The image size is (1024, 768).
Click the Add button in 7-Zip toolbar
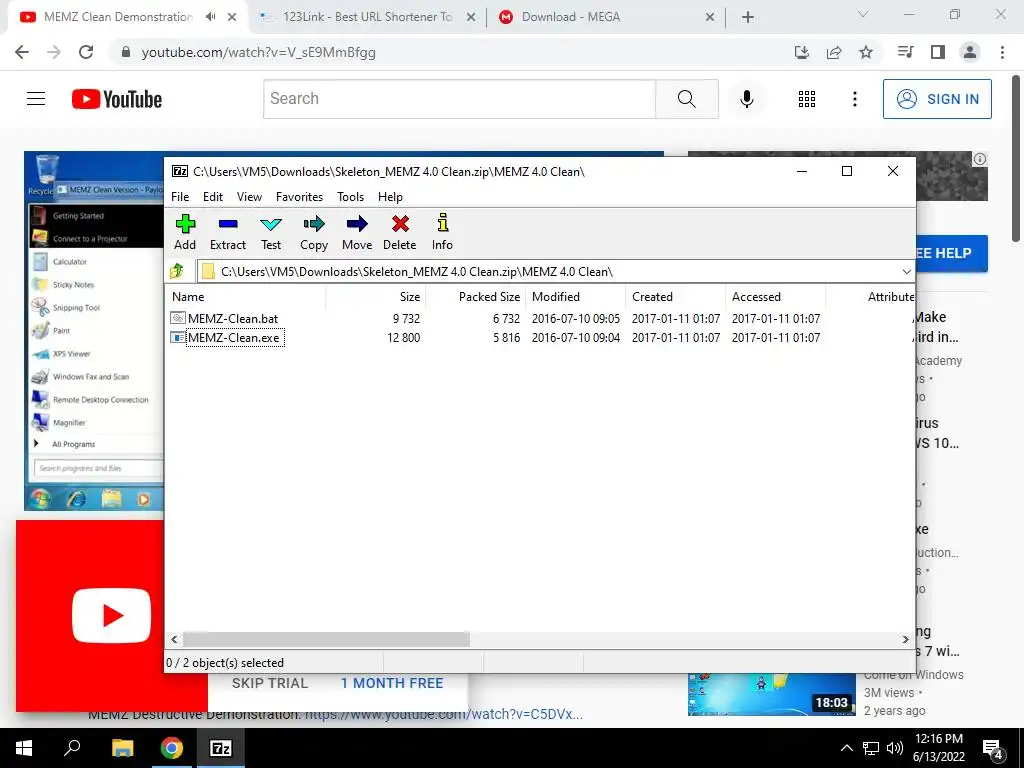point(185,232)
